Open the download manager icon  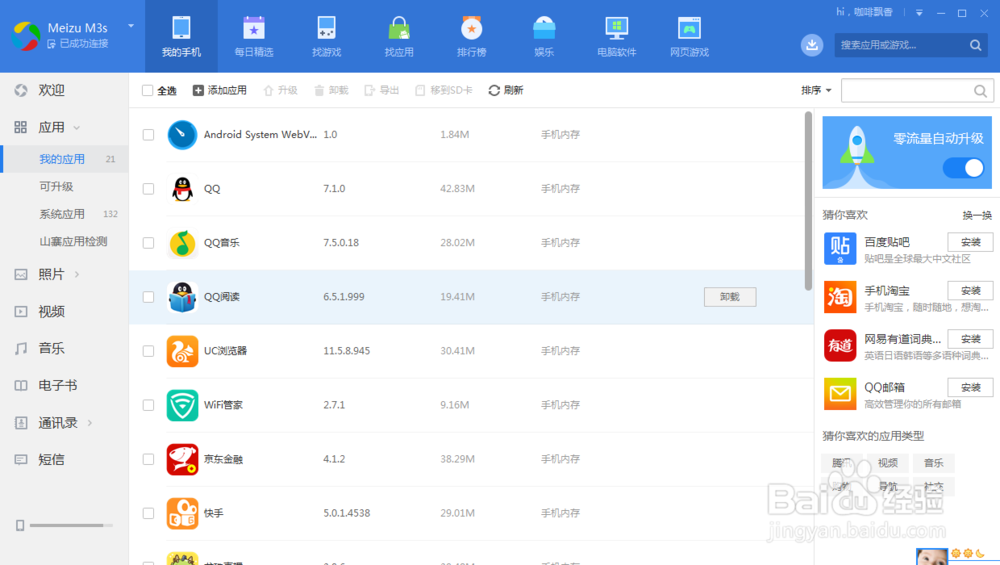(812, 45)
